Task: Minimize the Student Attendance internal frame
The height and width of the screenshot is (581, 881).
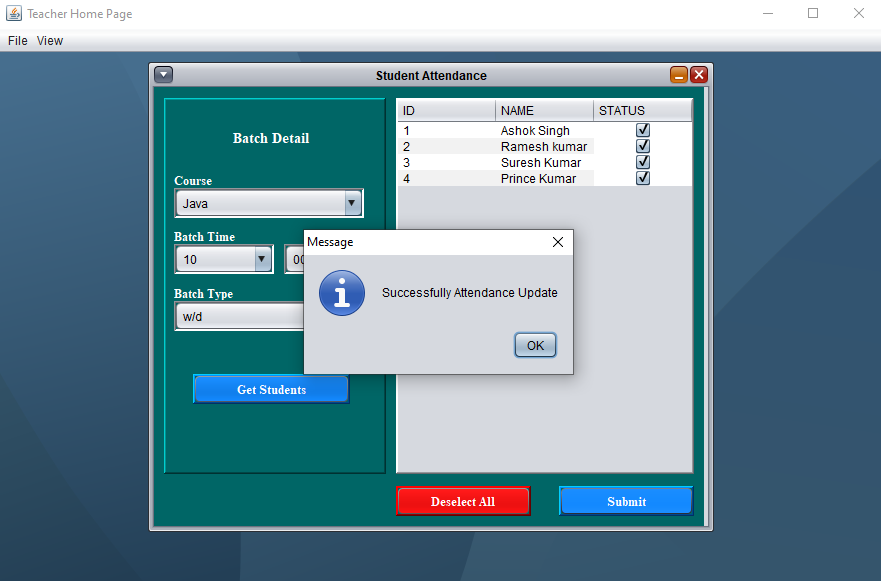Action: (678, 74)
